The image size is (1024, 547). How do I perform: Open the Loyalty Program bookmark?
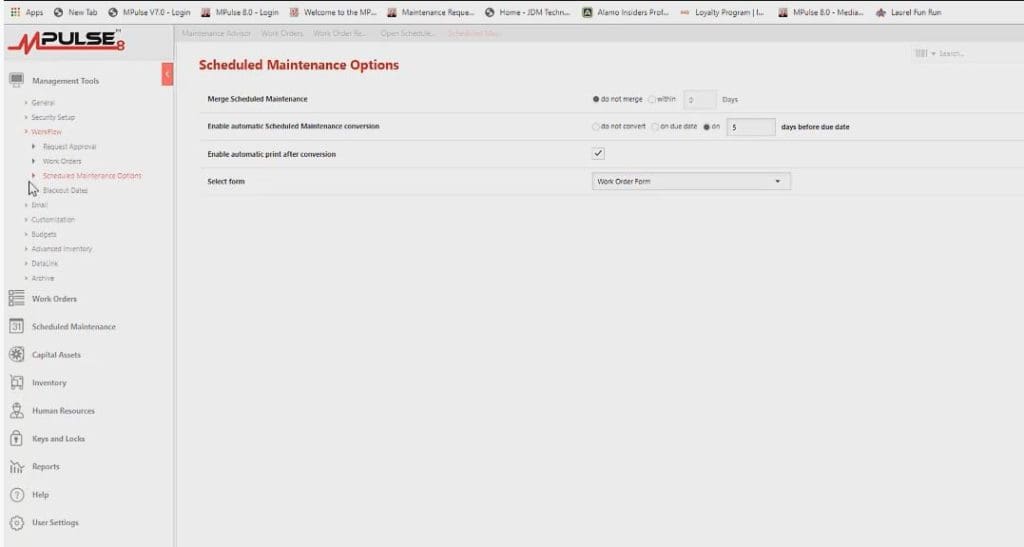pyautogui.click(x=722, y=12)
